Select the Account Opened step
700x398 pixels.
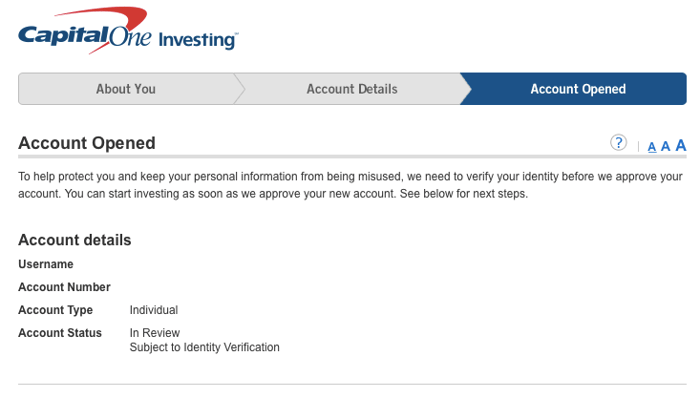(578, 89)
